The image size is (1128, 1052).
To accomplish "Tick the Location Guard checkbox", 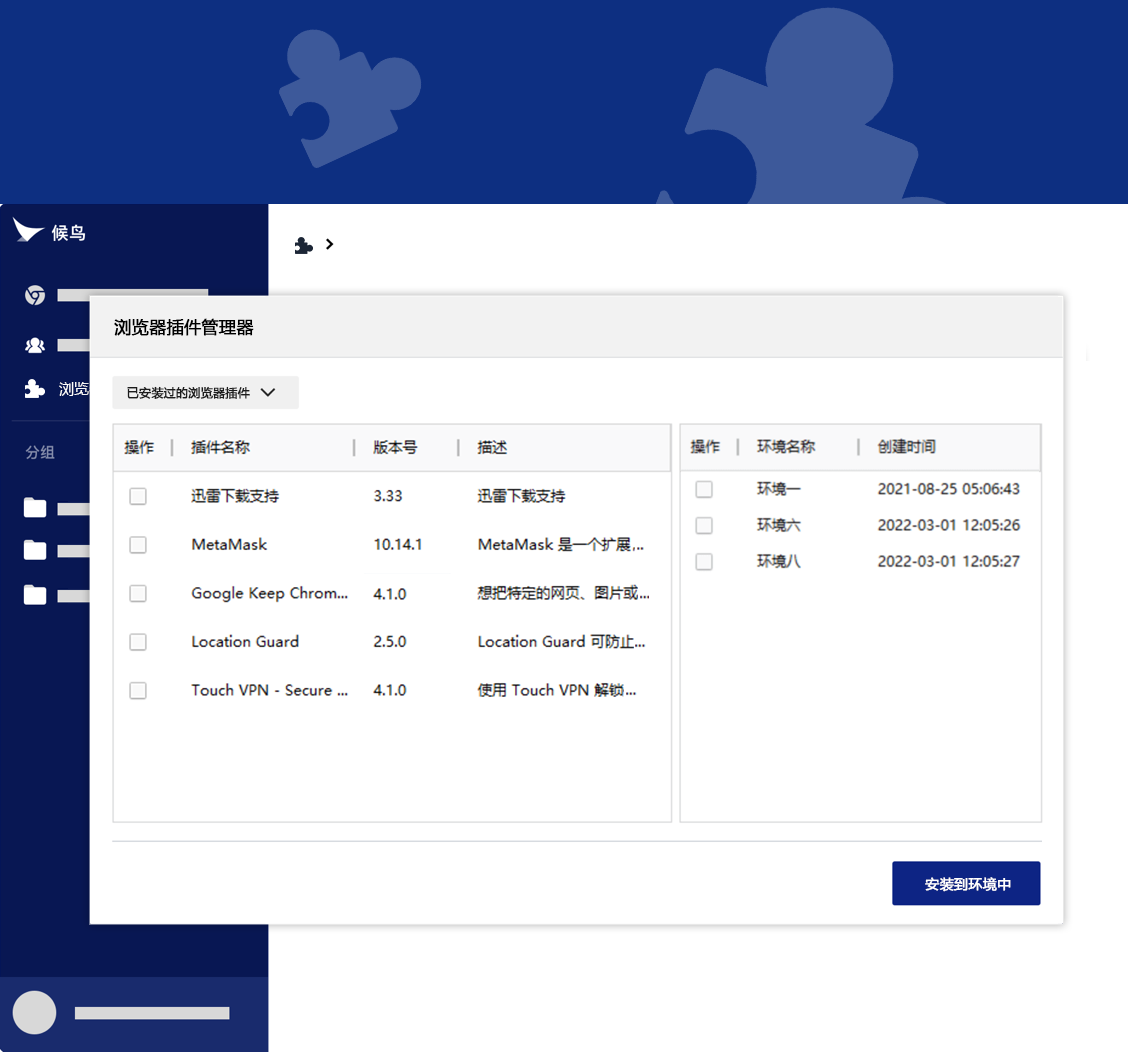I will [138, 642].
